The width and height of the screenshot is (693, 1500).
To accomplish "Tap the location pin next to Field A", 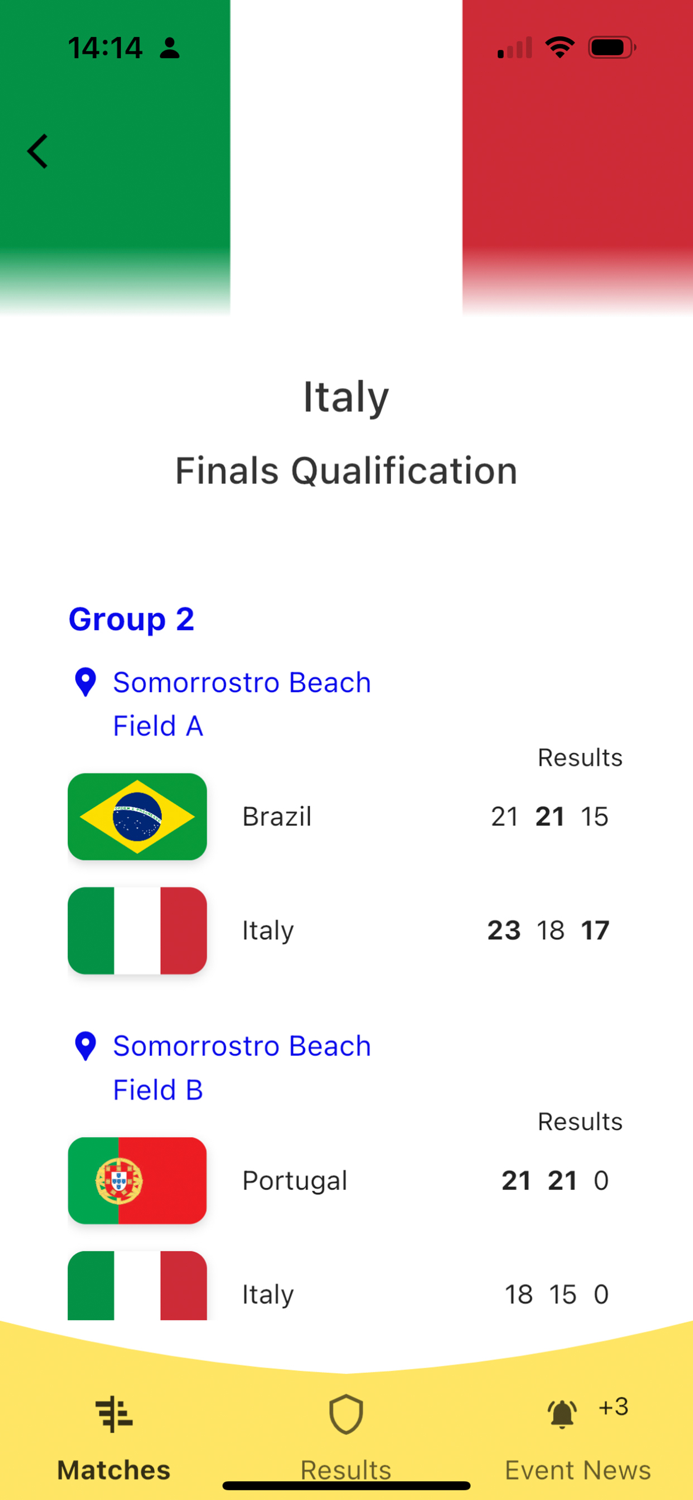I will click(85, 682).
